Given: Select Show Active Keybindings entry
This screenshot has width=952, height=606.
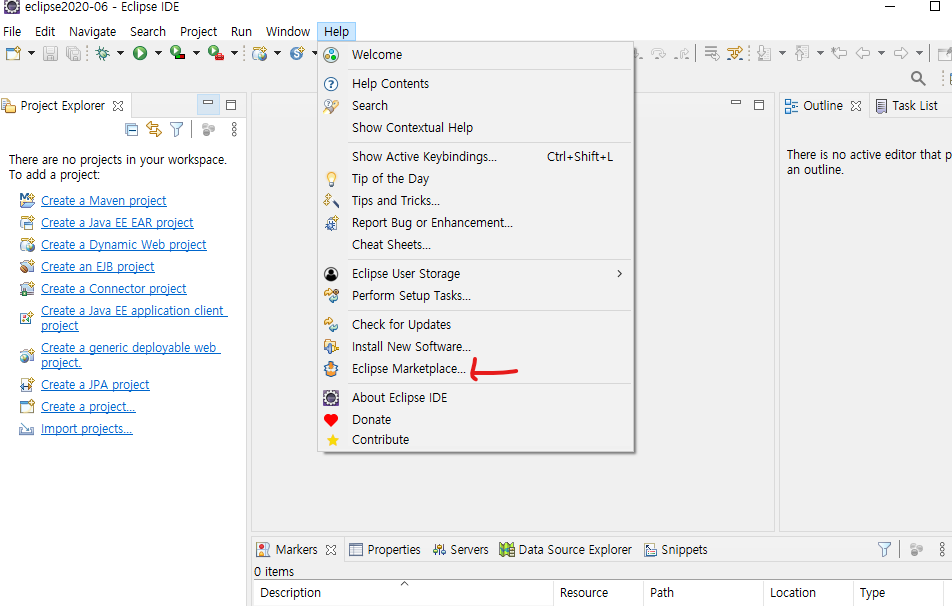Looking at the screenshot, I should 424,157.
